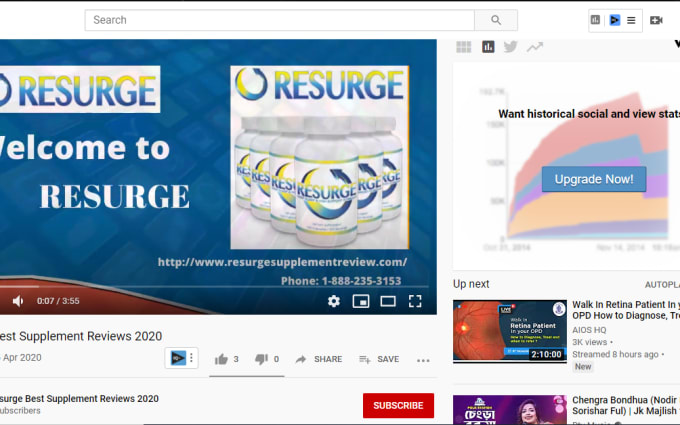Open the Walk In Retina Patient video title
680x425 pixels.
pyautogui.click(x=626, y=310)
